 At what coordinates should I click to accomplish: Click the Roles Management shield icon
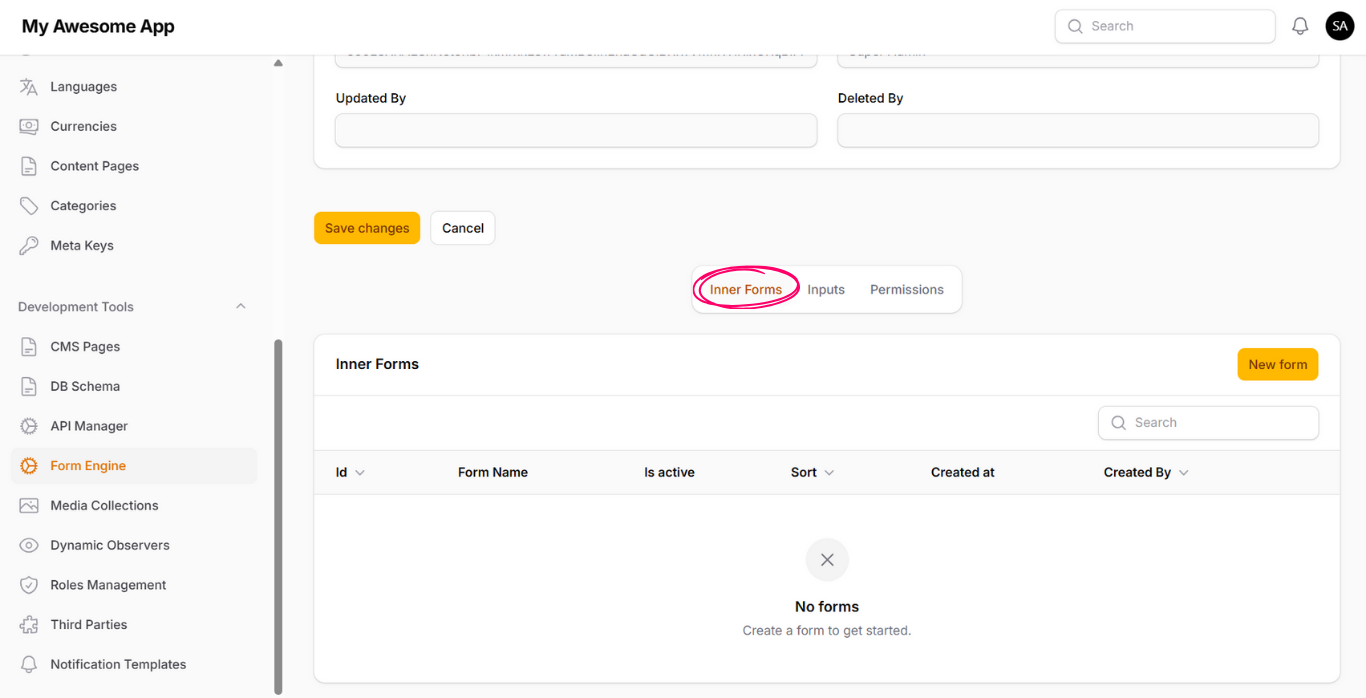click(29, 585)
